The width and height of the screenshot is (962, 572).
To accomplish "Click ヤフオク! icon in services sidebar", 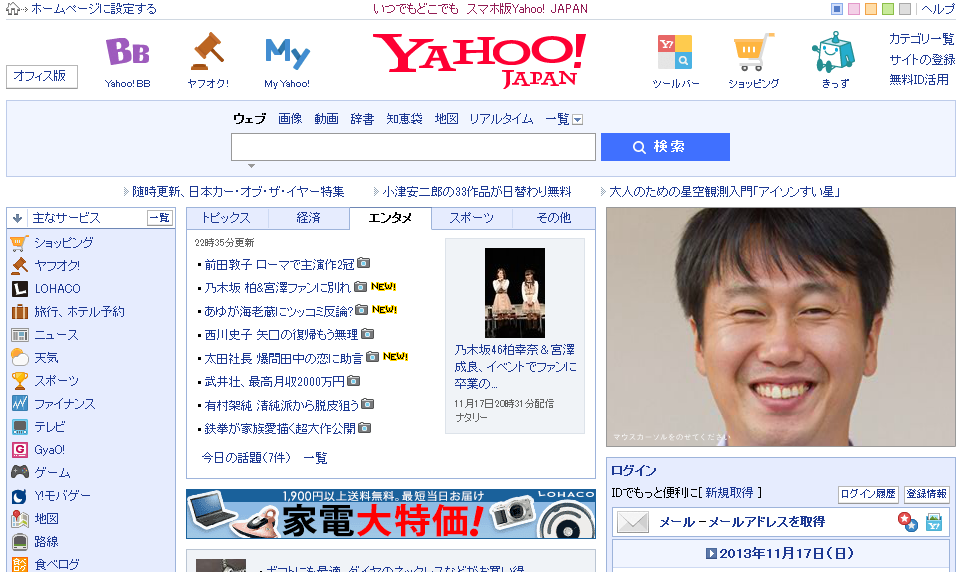I will [20, 266].
